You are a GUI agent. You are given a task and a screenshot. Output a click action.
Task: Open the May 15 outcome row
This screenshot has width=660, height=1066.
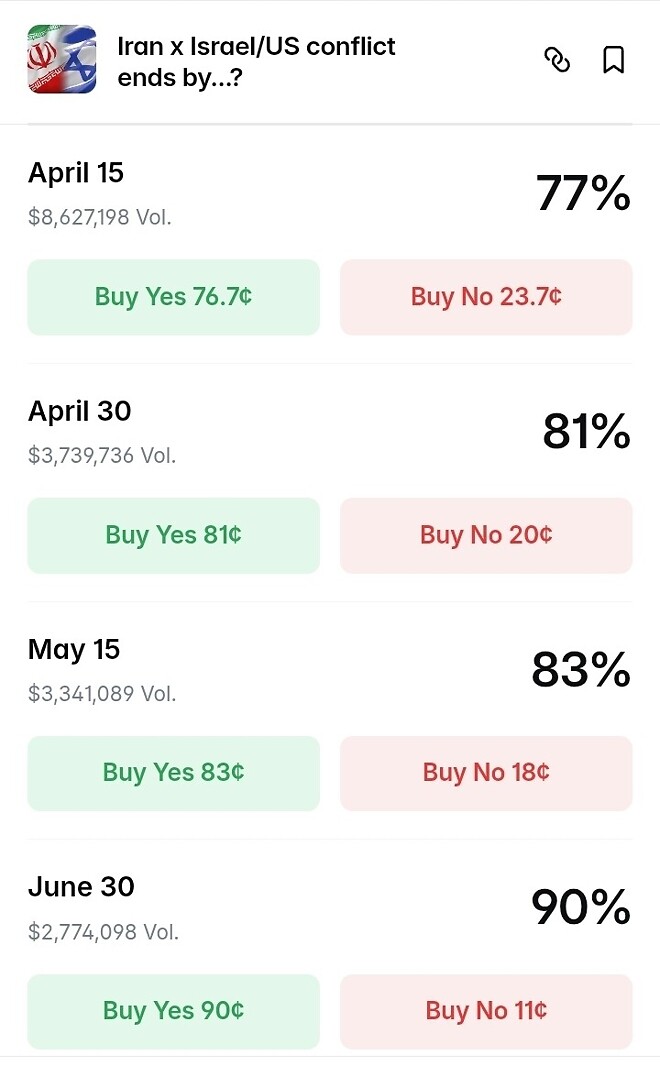pyautogui.click(x=73, y=649)
